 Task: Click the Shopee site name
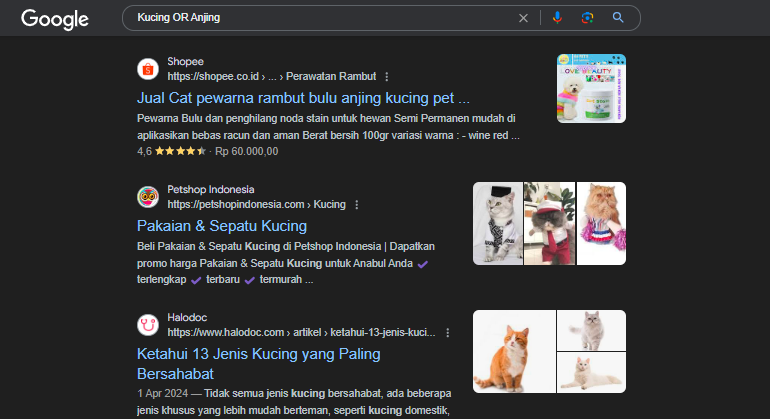pyautogui.click(x=185, y=61)
